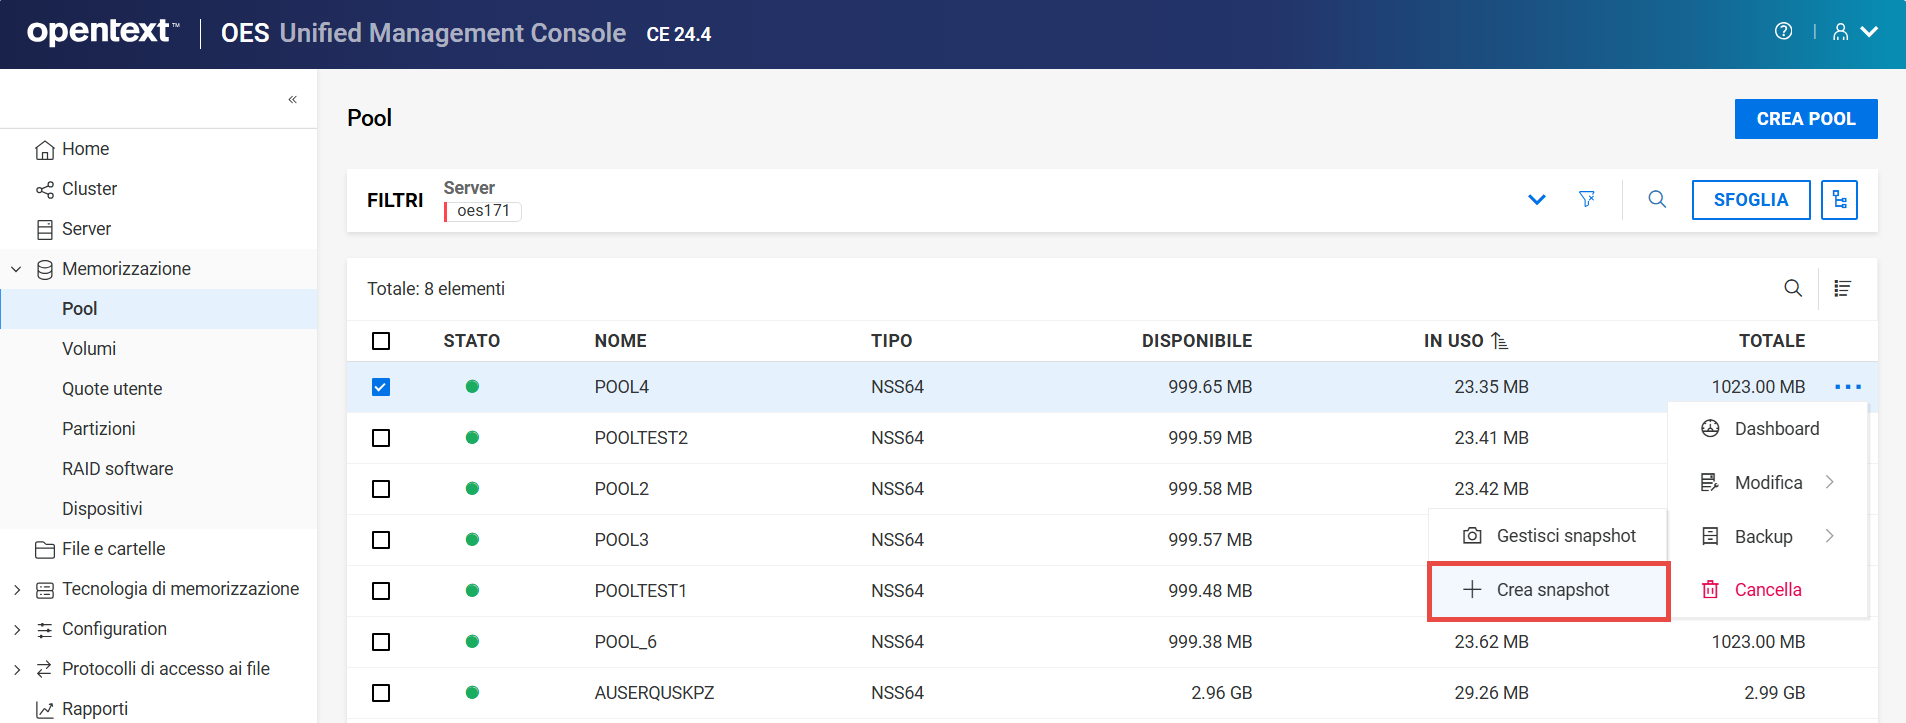Image resolution: width=1906 pixels, height=723 pixels.
Task: Open the tree view icon beside SFOGLIA
Action: [x=1839, y=200]
